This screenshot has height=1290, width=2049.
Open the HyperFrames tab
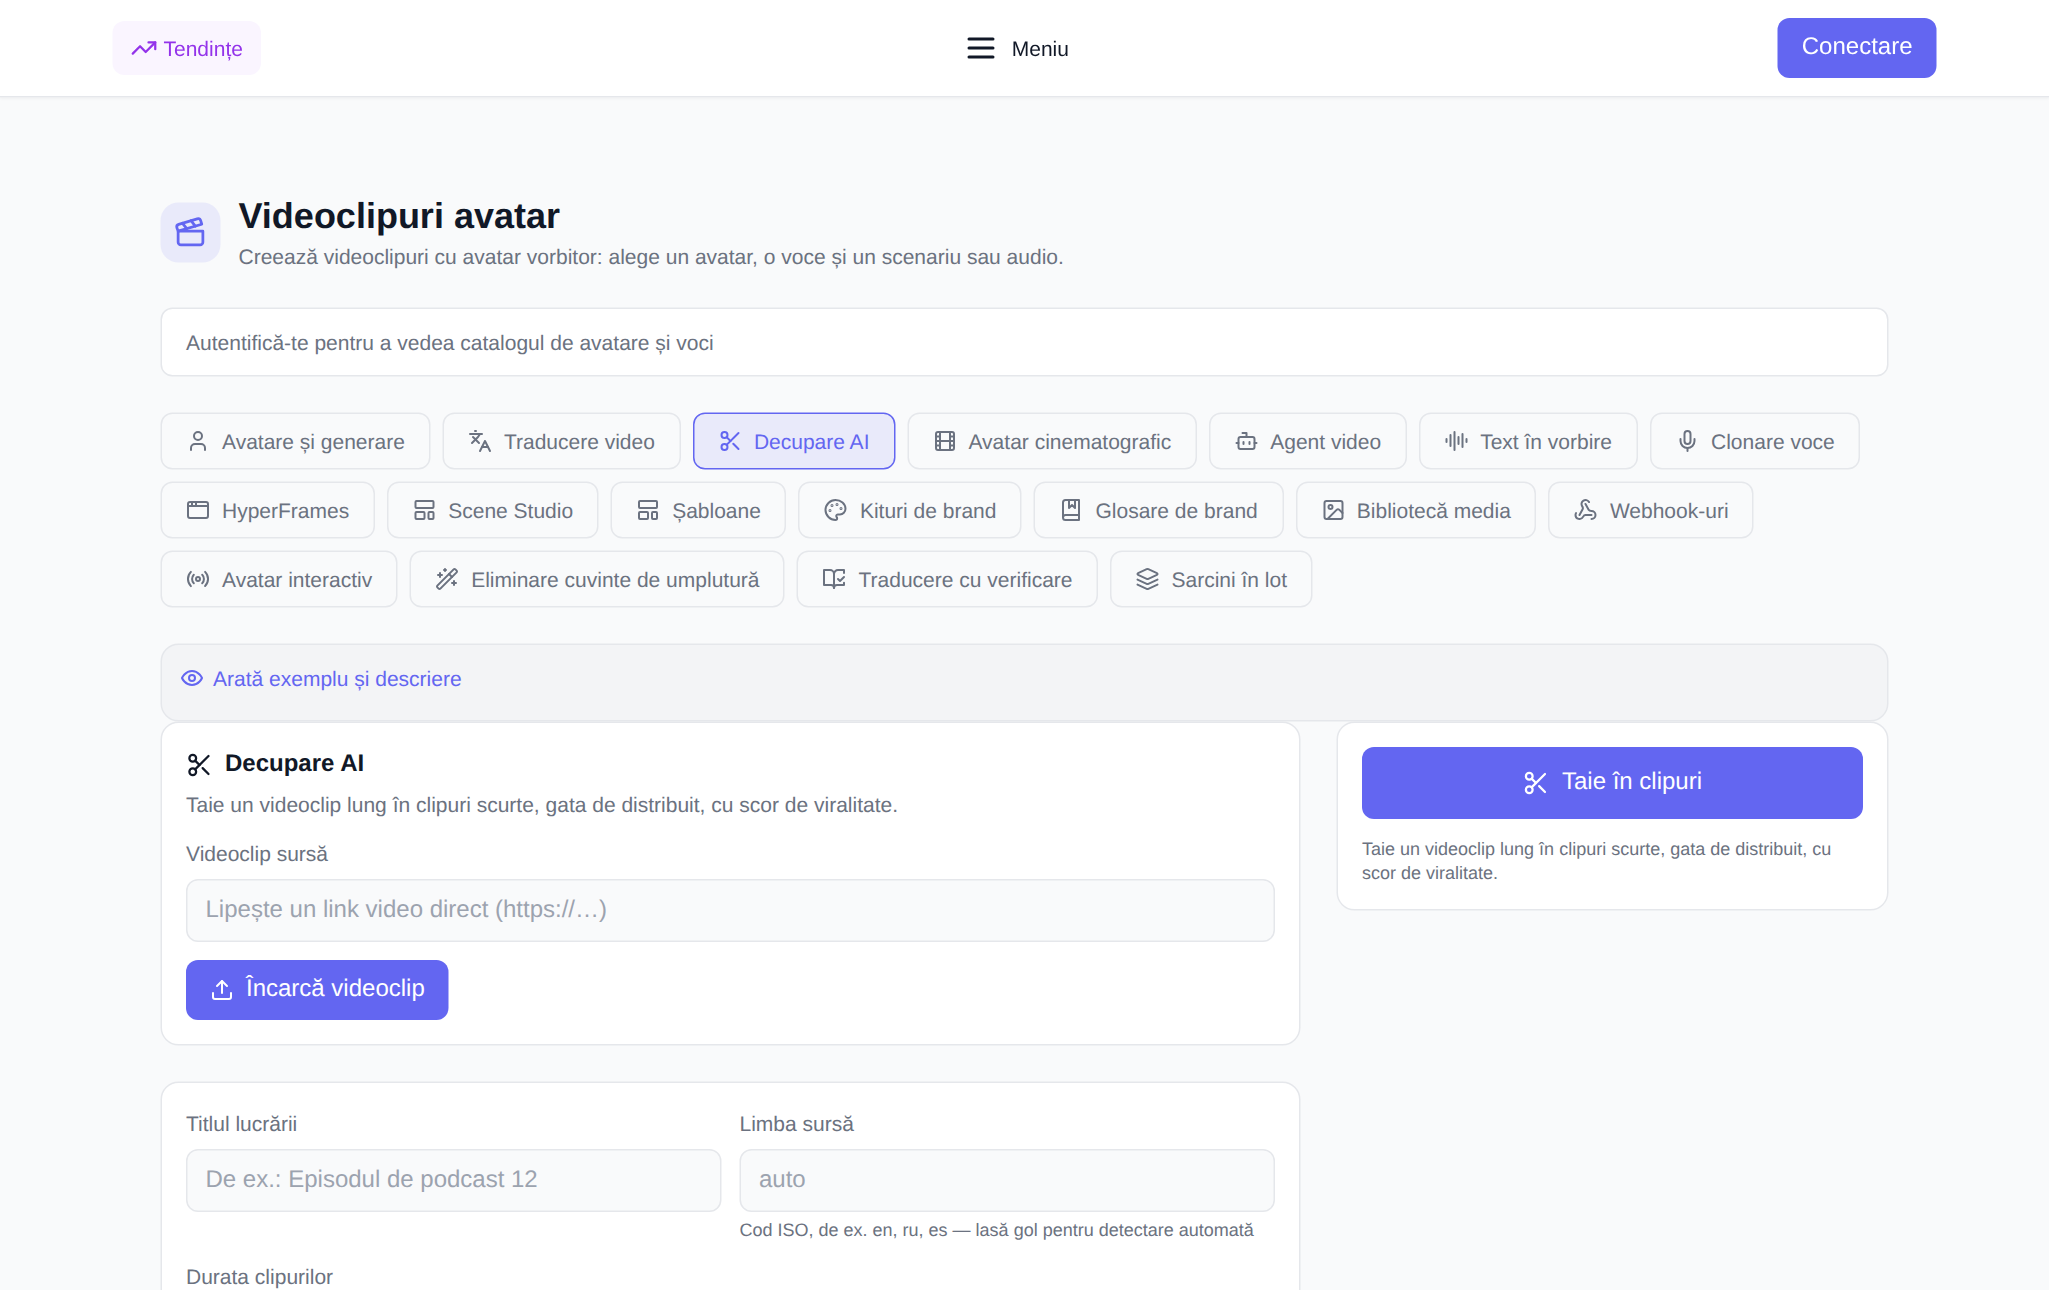point(268,510)
